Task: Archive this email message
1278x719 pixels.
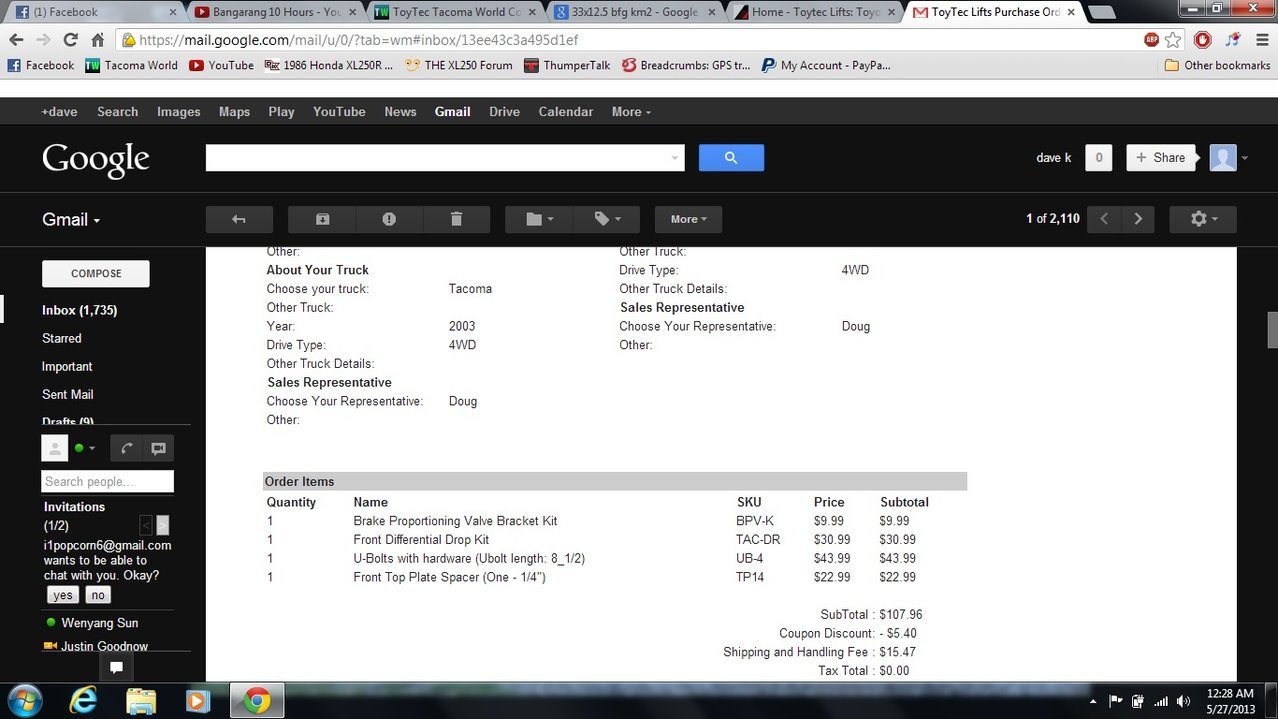Action: [322, 219]
